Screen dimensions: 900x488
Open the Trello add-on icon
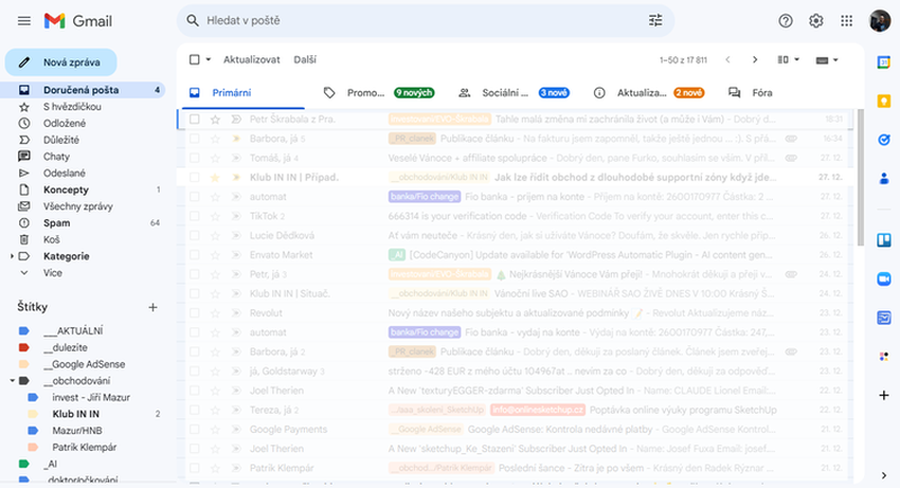click(x=884, y=241)
